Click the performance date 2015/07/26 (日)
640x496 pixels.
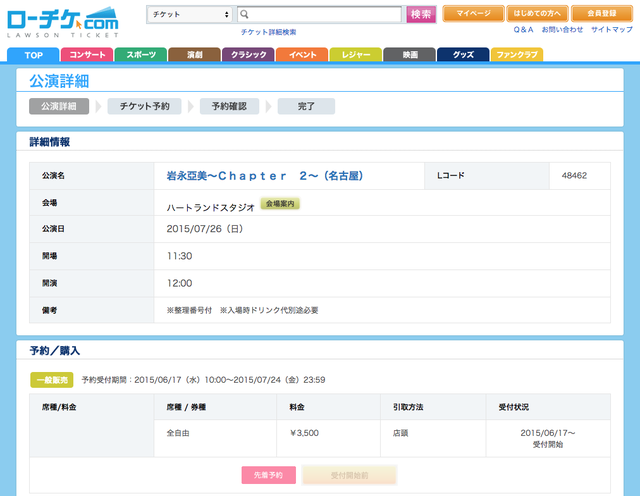(x=205, y=229)
